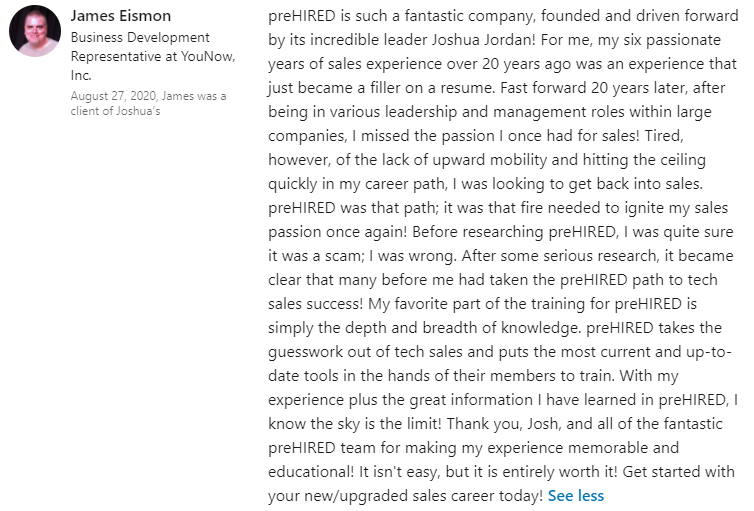This screenshot has width=754, height=511.
Task: Click "client of Joshua's" relationship text
Action: point(116,111)
